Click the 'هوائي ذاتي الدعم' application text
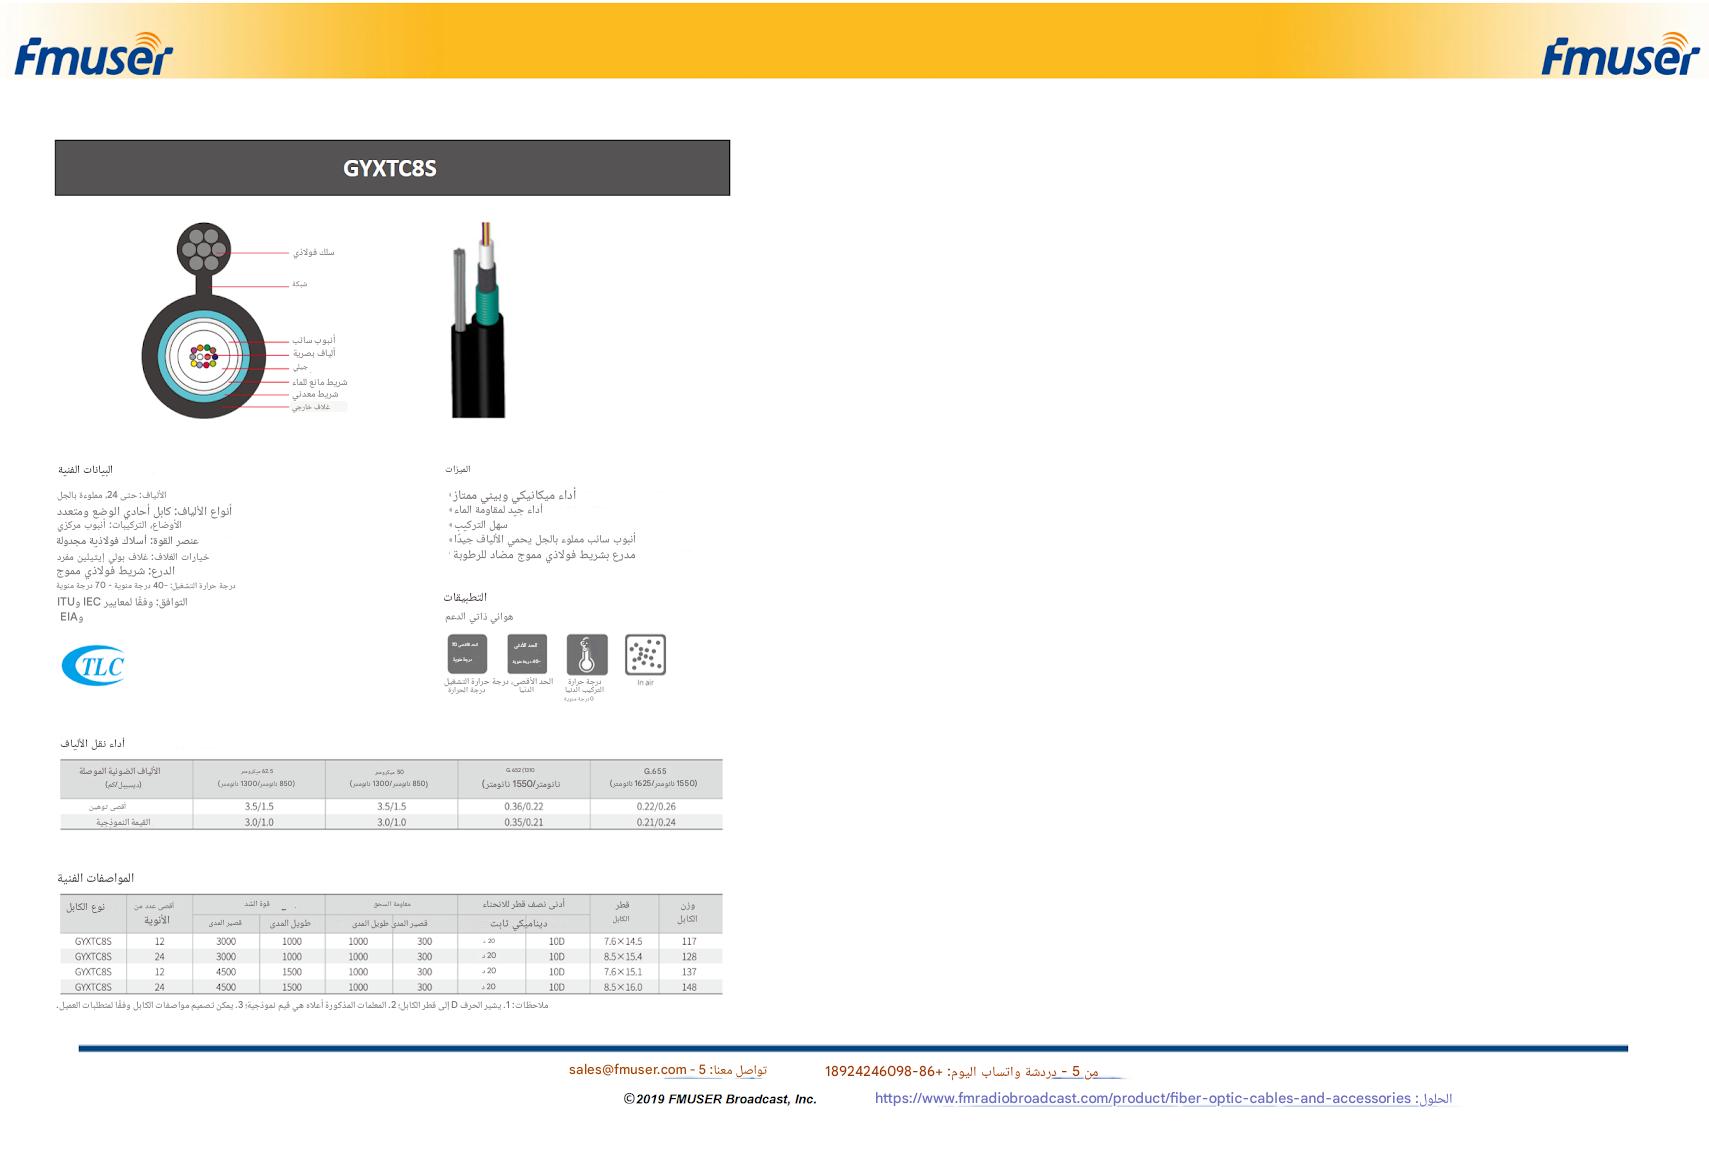The height and width of the screenshot is (1168, 1709). point(479,617)
